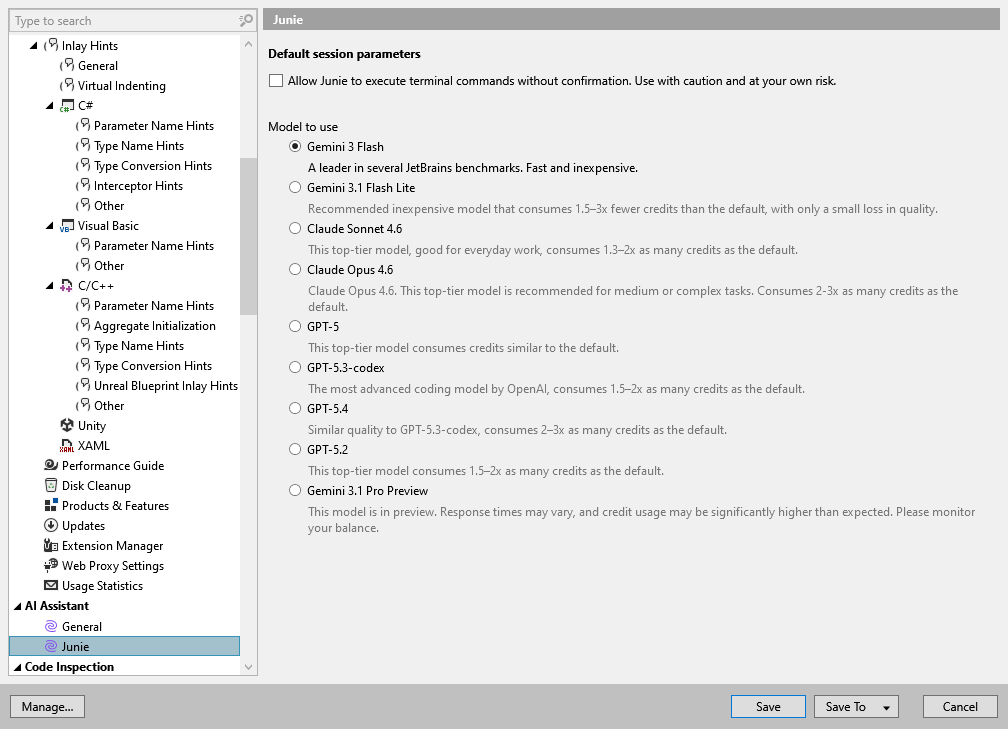The height and width of the screenshot is (729, 1008).
Task: Click the Interceptor Hints item icon
Action: (x=83, y=185)
